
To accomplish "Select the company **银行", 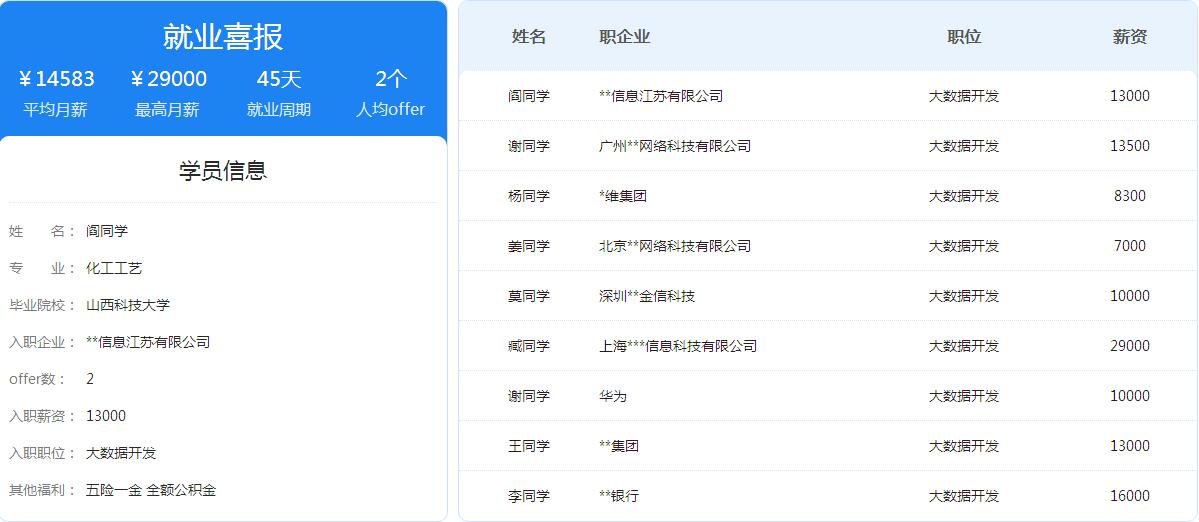I will [619, 496].
